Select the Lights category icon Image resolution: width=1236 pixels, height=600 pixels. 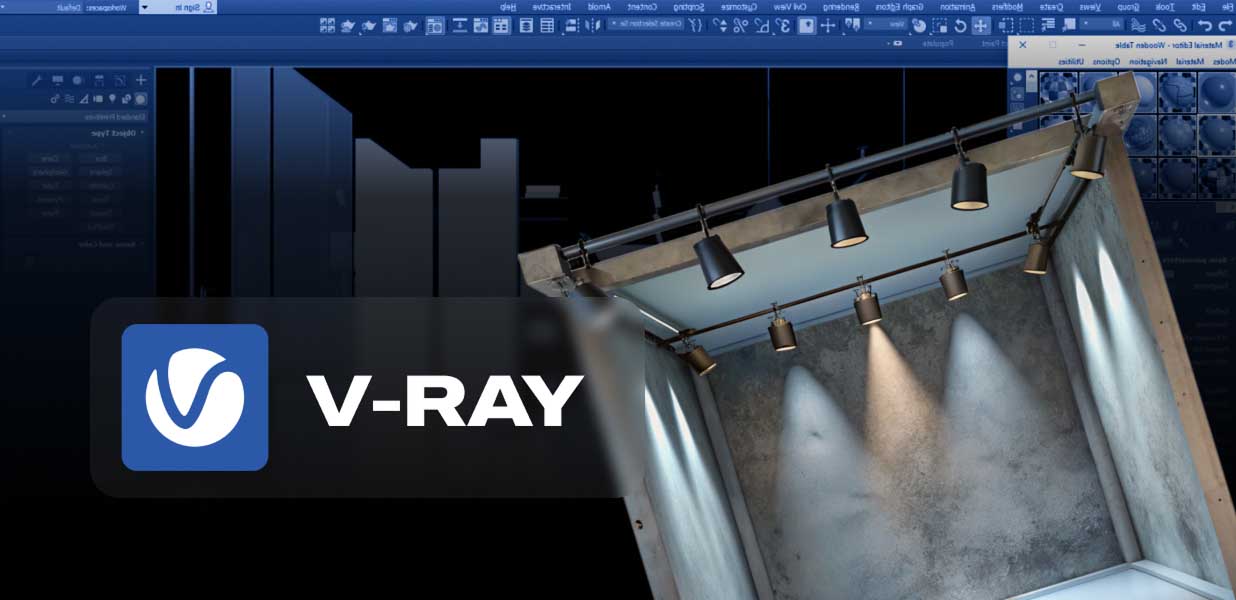[112, 99]
